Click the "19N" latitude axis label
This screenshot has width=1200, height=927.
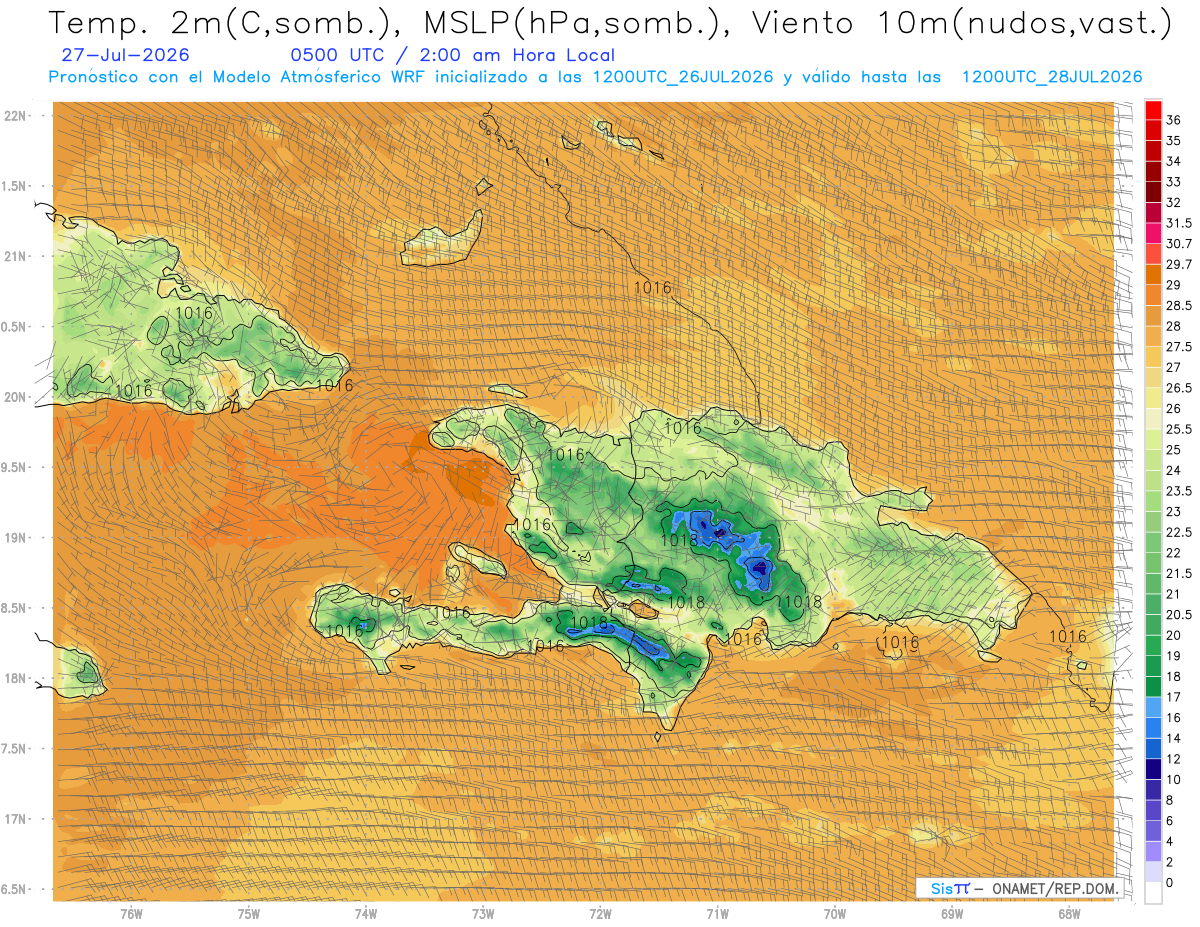pos(17,537)
